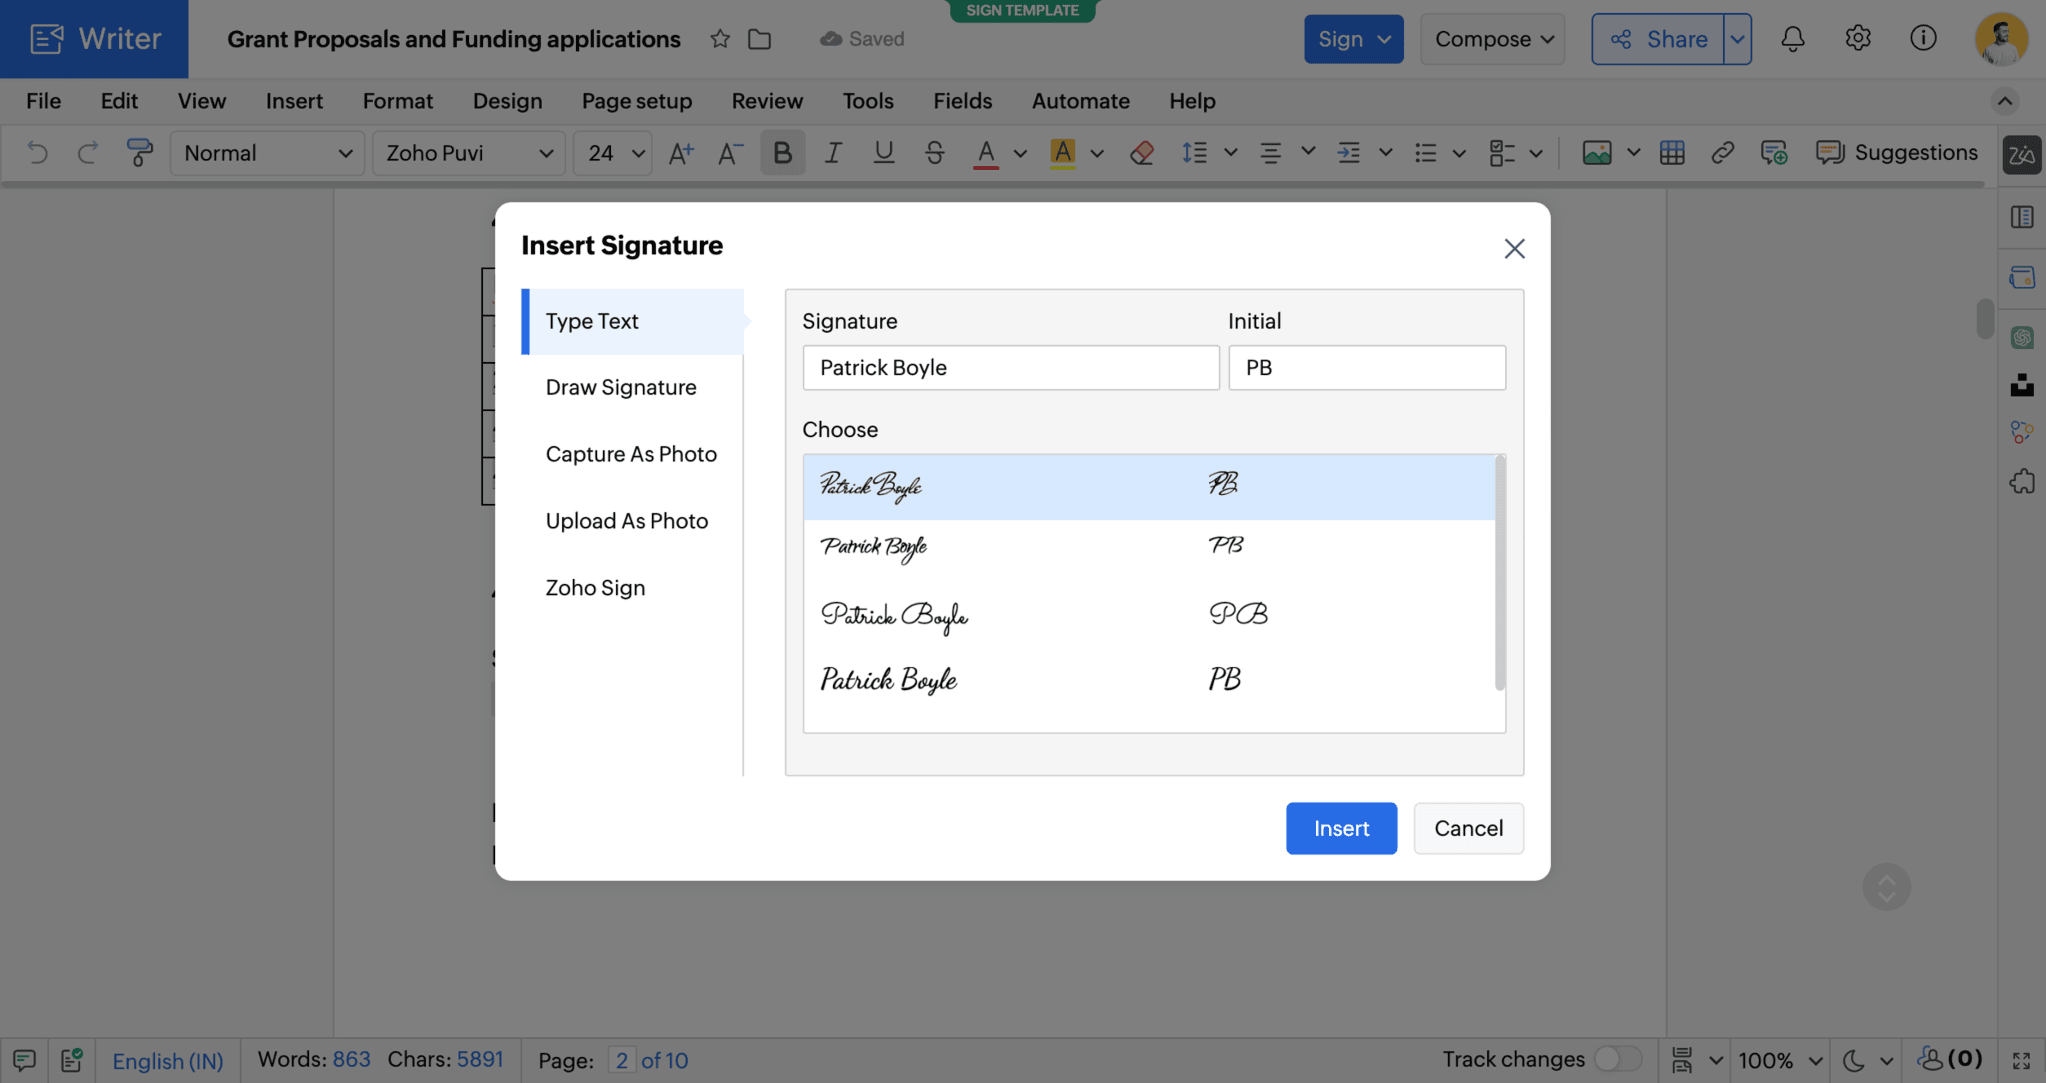Screen dimensions: 2046x1083
Task: Toggle Underline formatting
Action: click(883, 153)
